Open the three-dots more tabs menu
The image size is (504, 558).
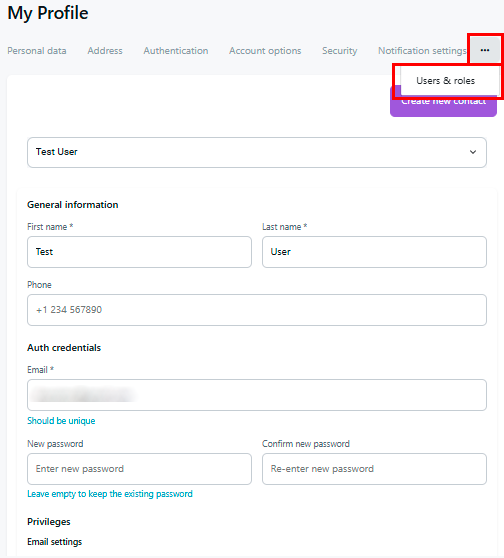tap(484, 50)
